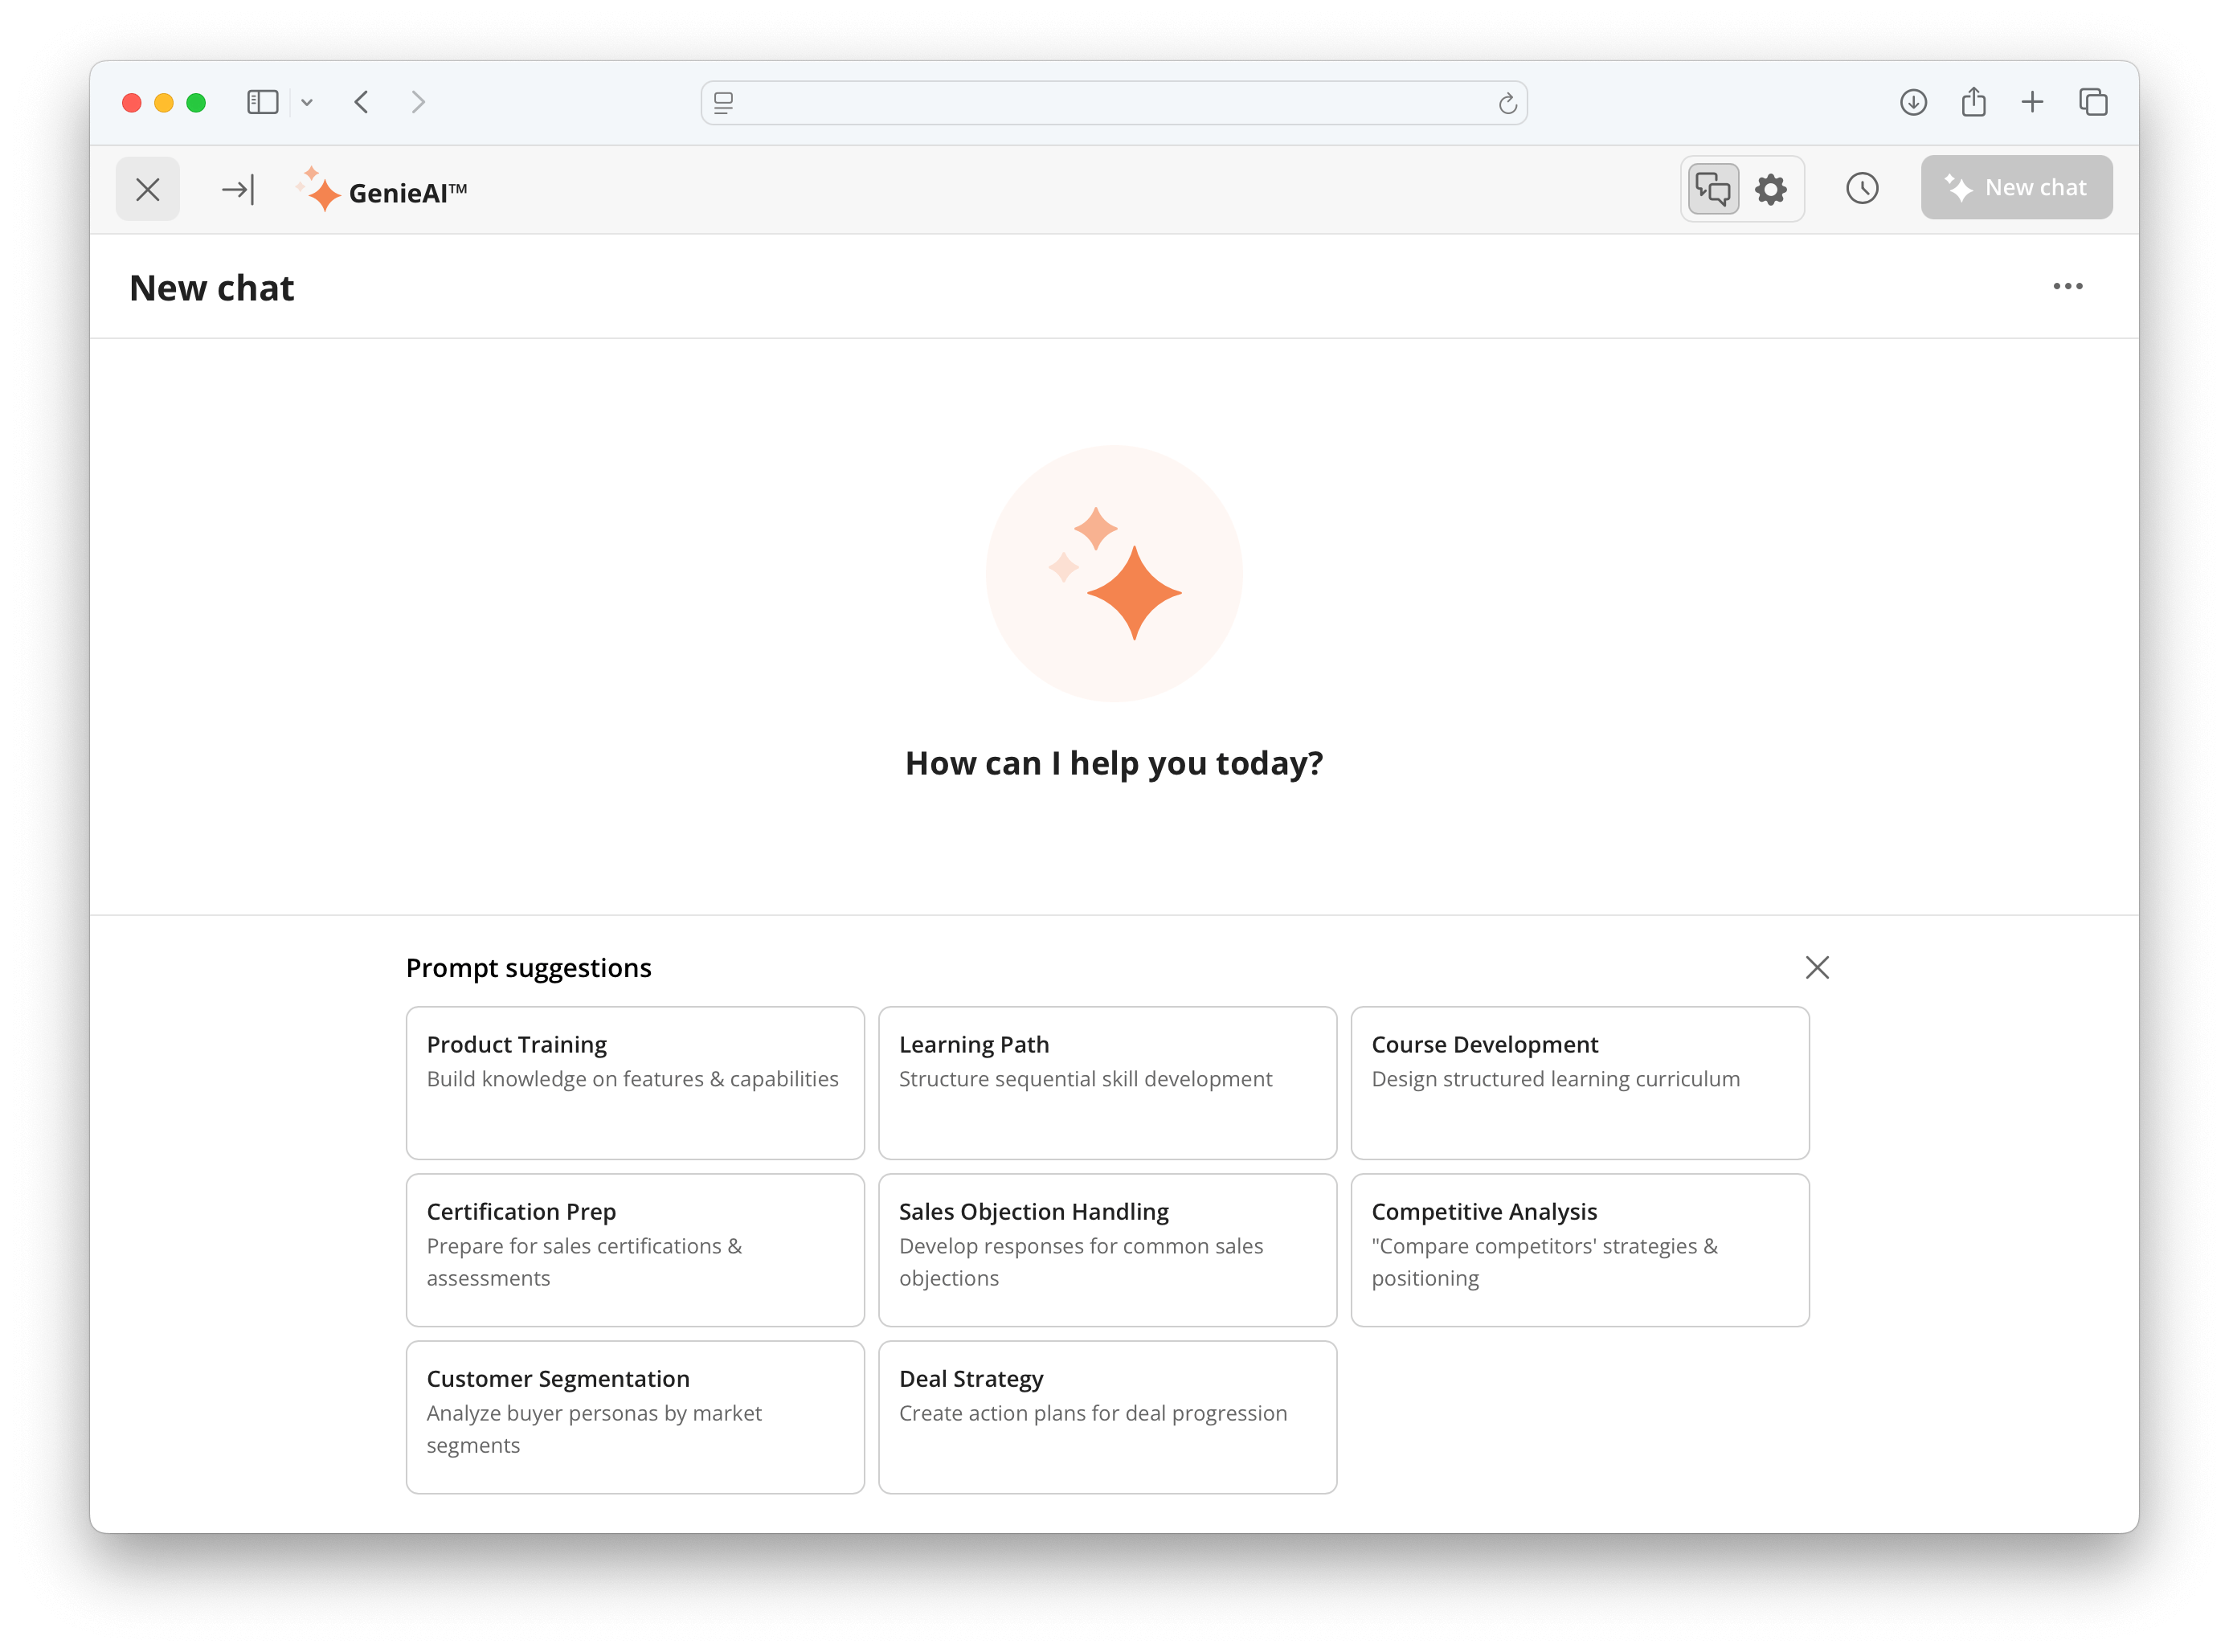Reload the page using the refresh icon
Image resolution: width=2229 pixels, height=1652 pixels.
point(1508,101)
